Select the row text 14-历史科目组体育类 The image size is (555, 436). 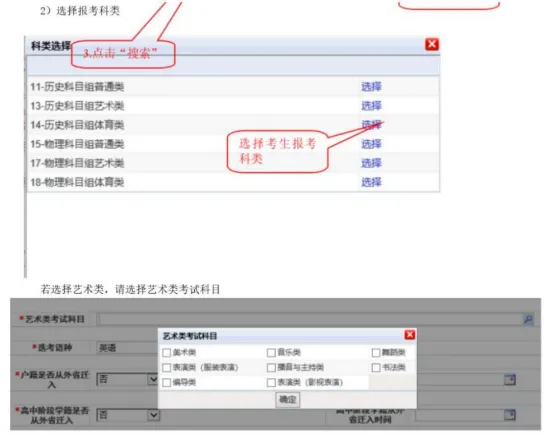[x=77, y=125]
